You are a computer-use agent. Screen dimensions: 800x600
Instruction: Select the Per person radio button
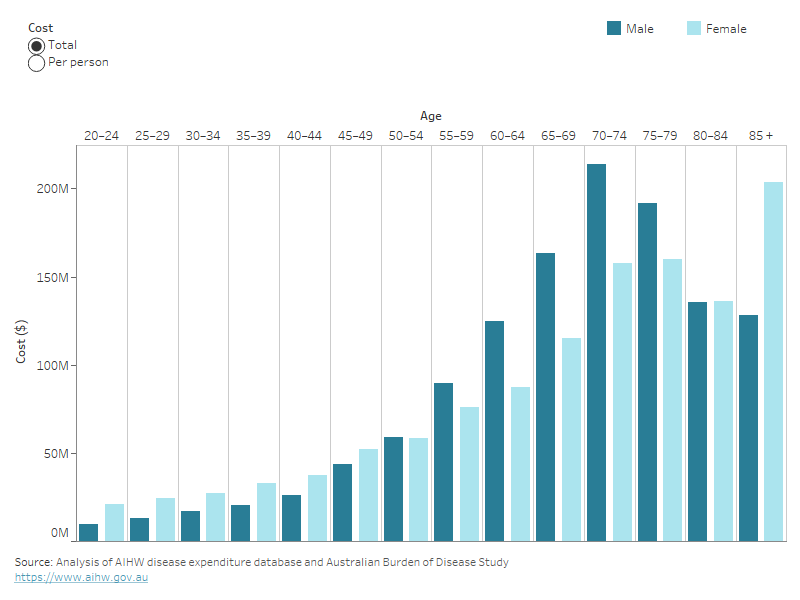(36, 61)
